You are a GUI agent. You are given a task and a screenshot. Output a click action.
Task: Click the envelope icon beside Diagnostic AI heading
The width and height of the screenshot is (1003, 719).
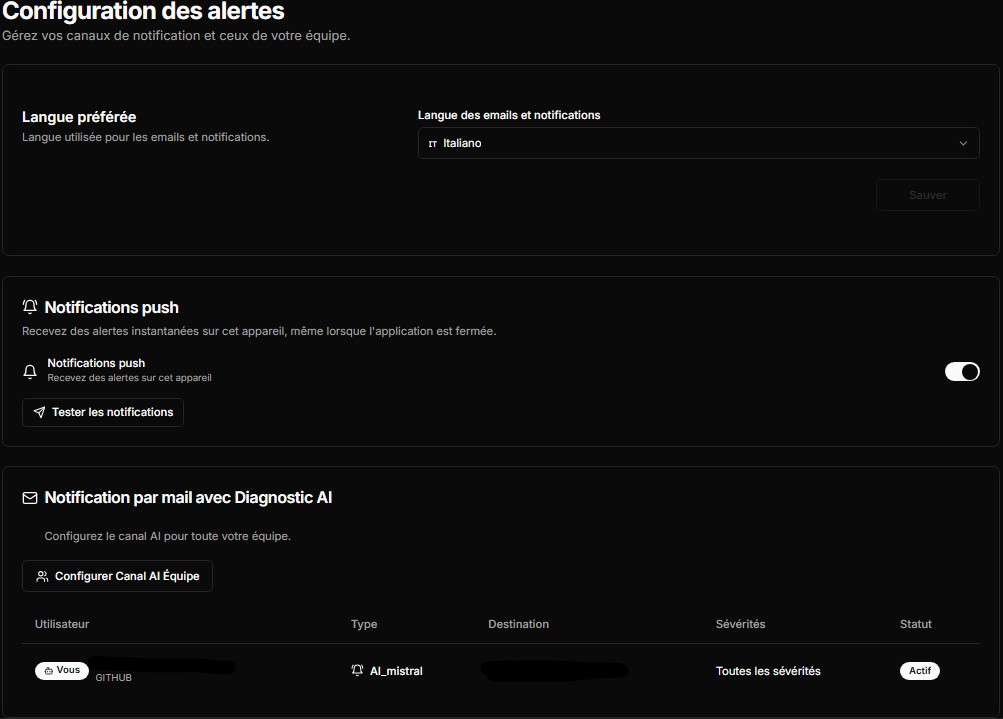click(30, 497)
